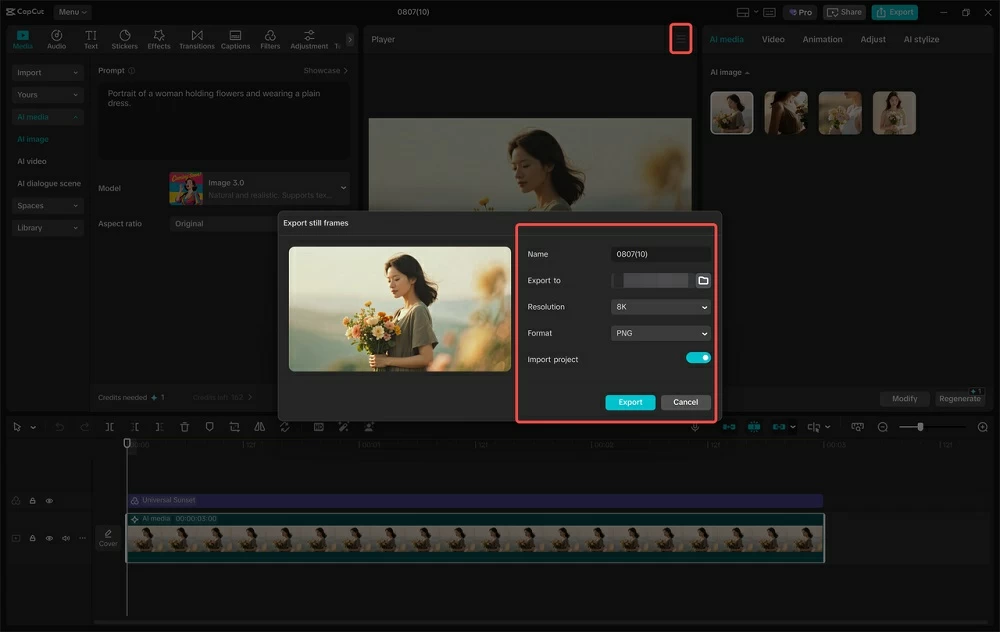Open the Filters panel
The width and height of the screenshot is (1000, 632).
pyautogui.click(x=270, y=39)
